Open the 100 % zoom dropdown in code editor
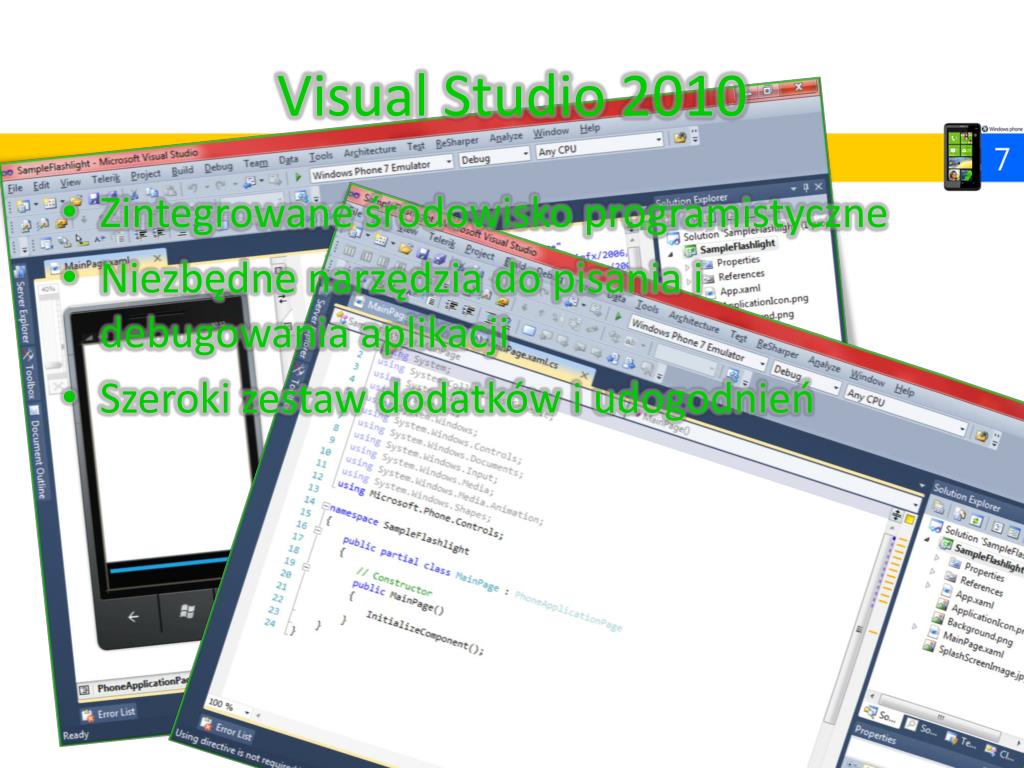The height and width of the screenshot is (768, 1024). pos(228,707)
